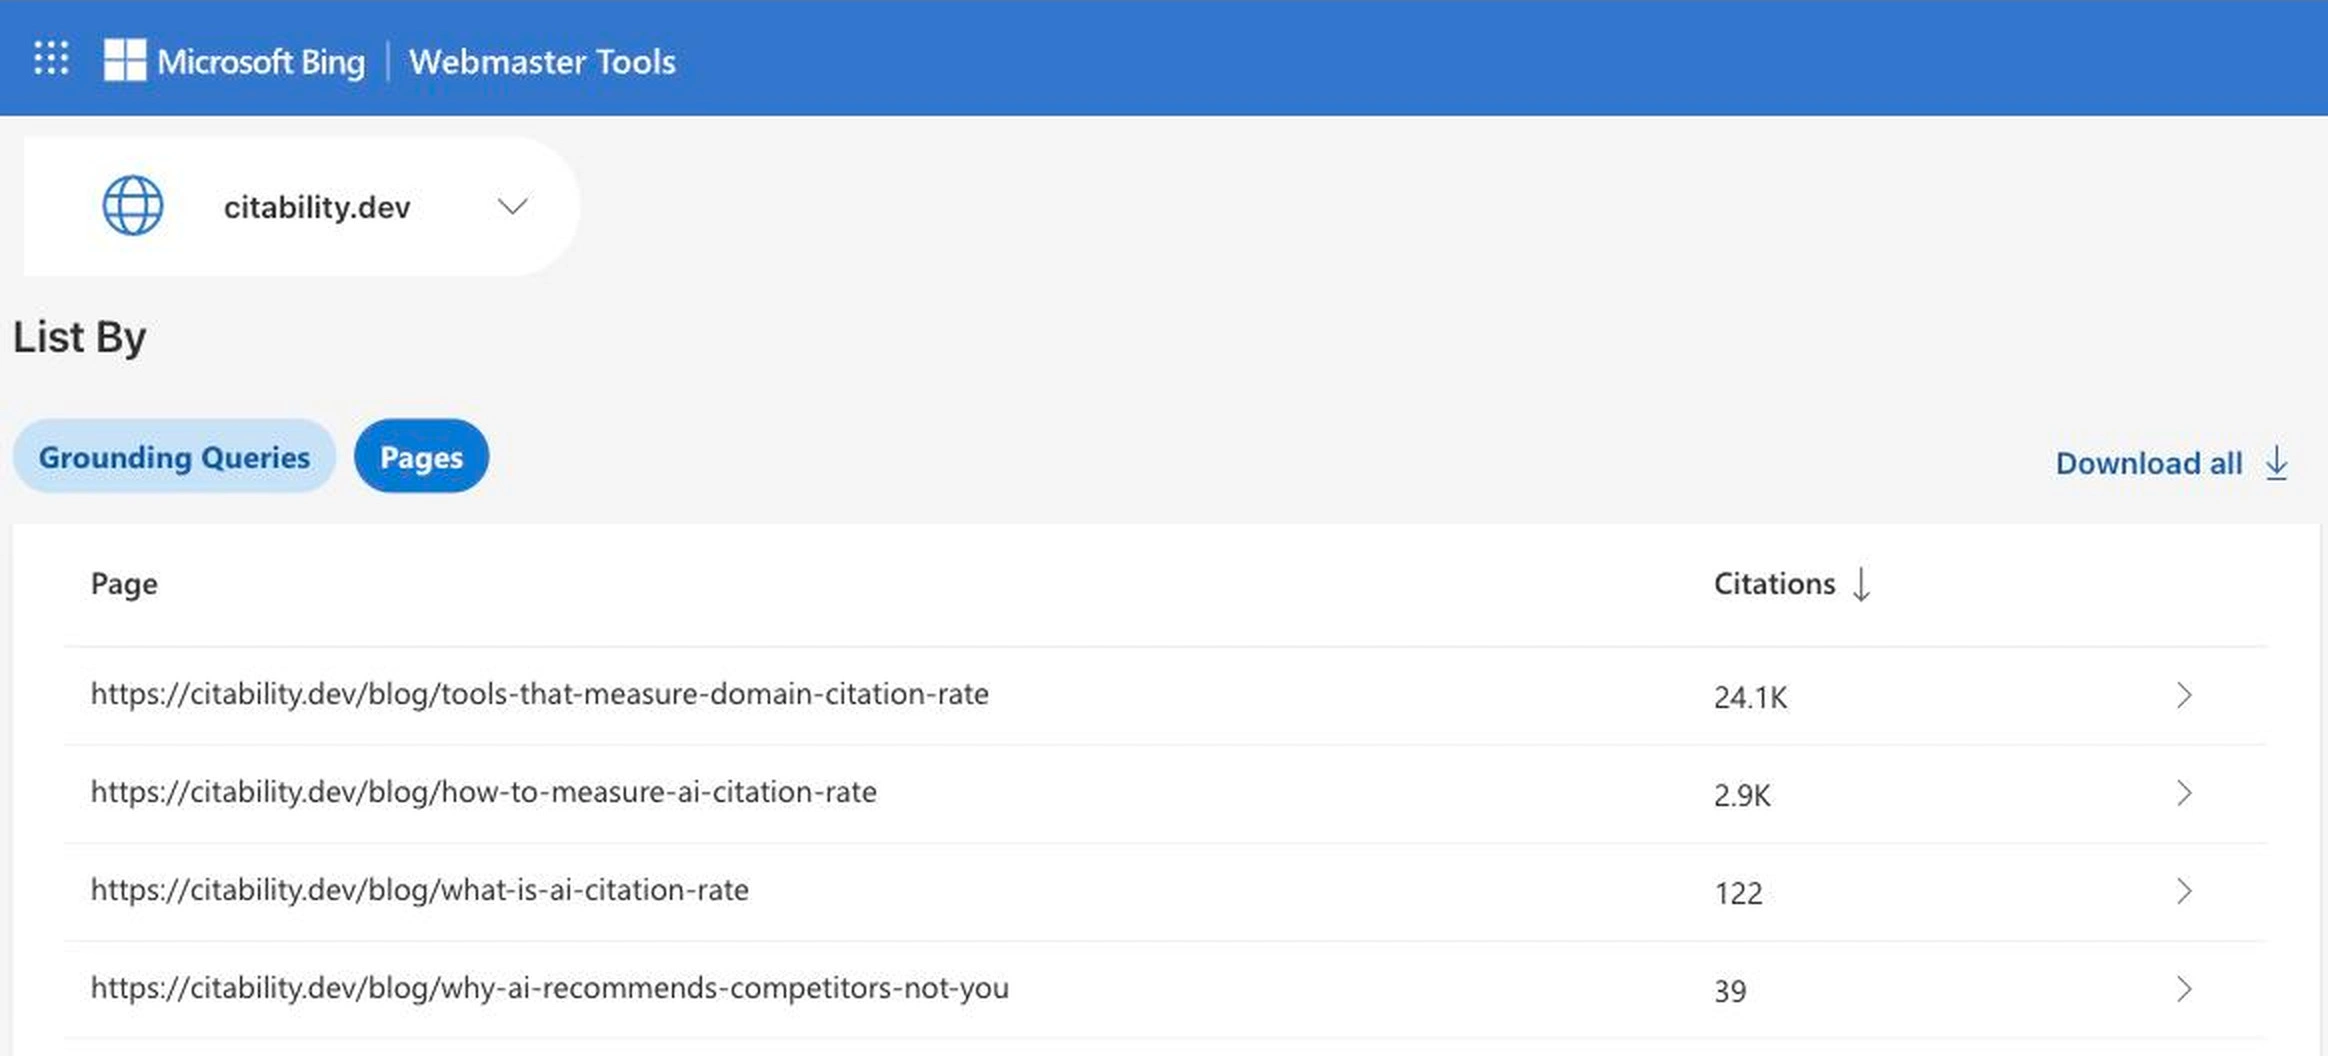
Task: Open the why-ai-recommends-competitors-not-you page URL
Action: pos(550,988)
